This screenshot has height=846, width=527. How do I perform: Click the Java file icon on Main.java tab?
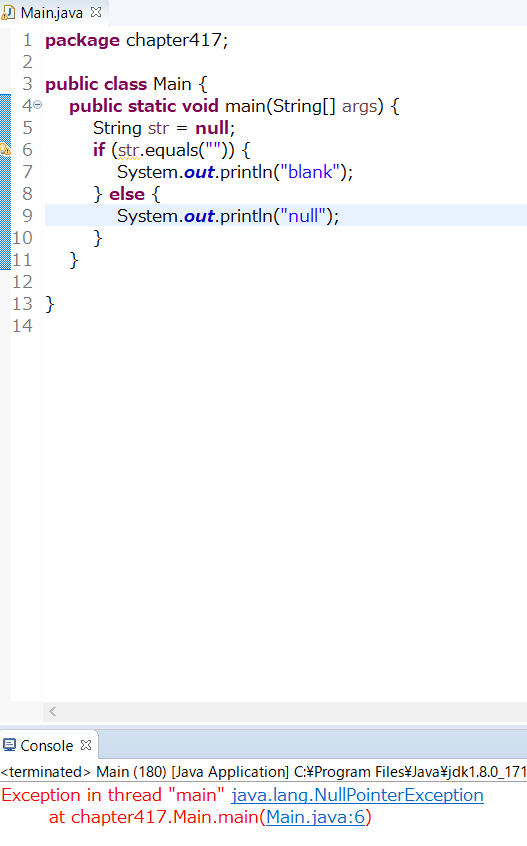[8, 12]
